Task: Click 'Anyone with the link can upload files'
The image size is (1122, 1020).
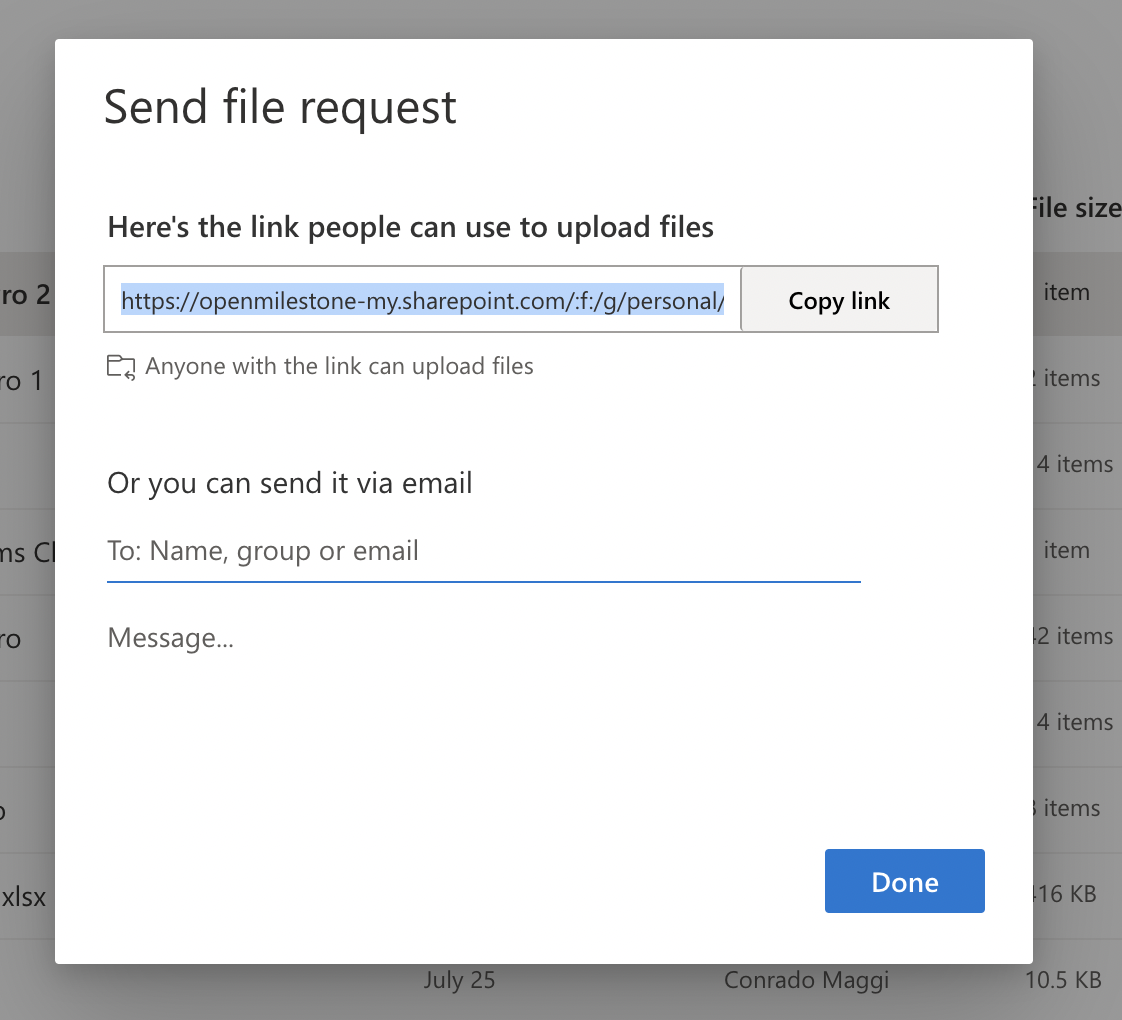Action: [x=340, y=366]
